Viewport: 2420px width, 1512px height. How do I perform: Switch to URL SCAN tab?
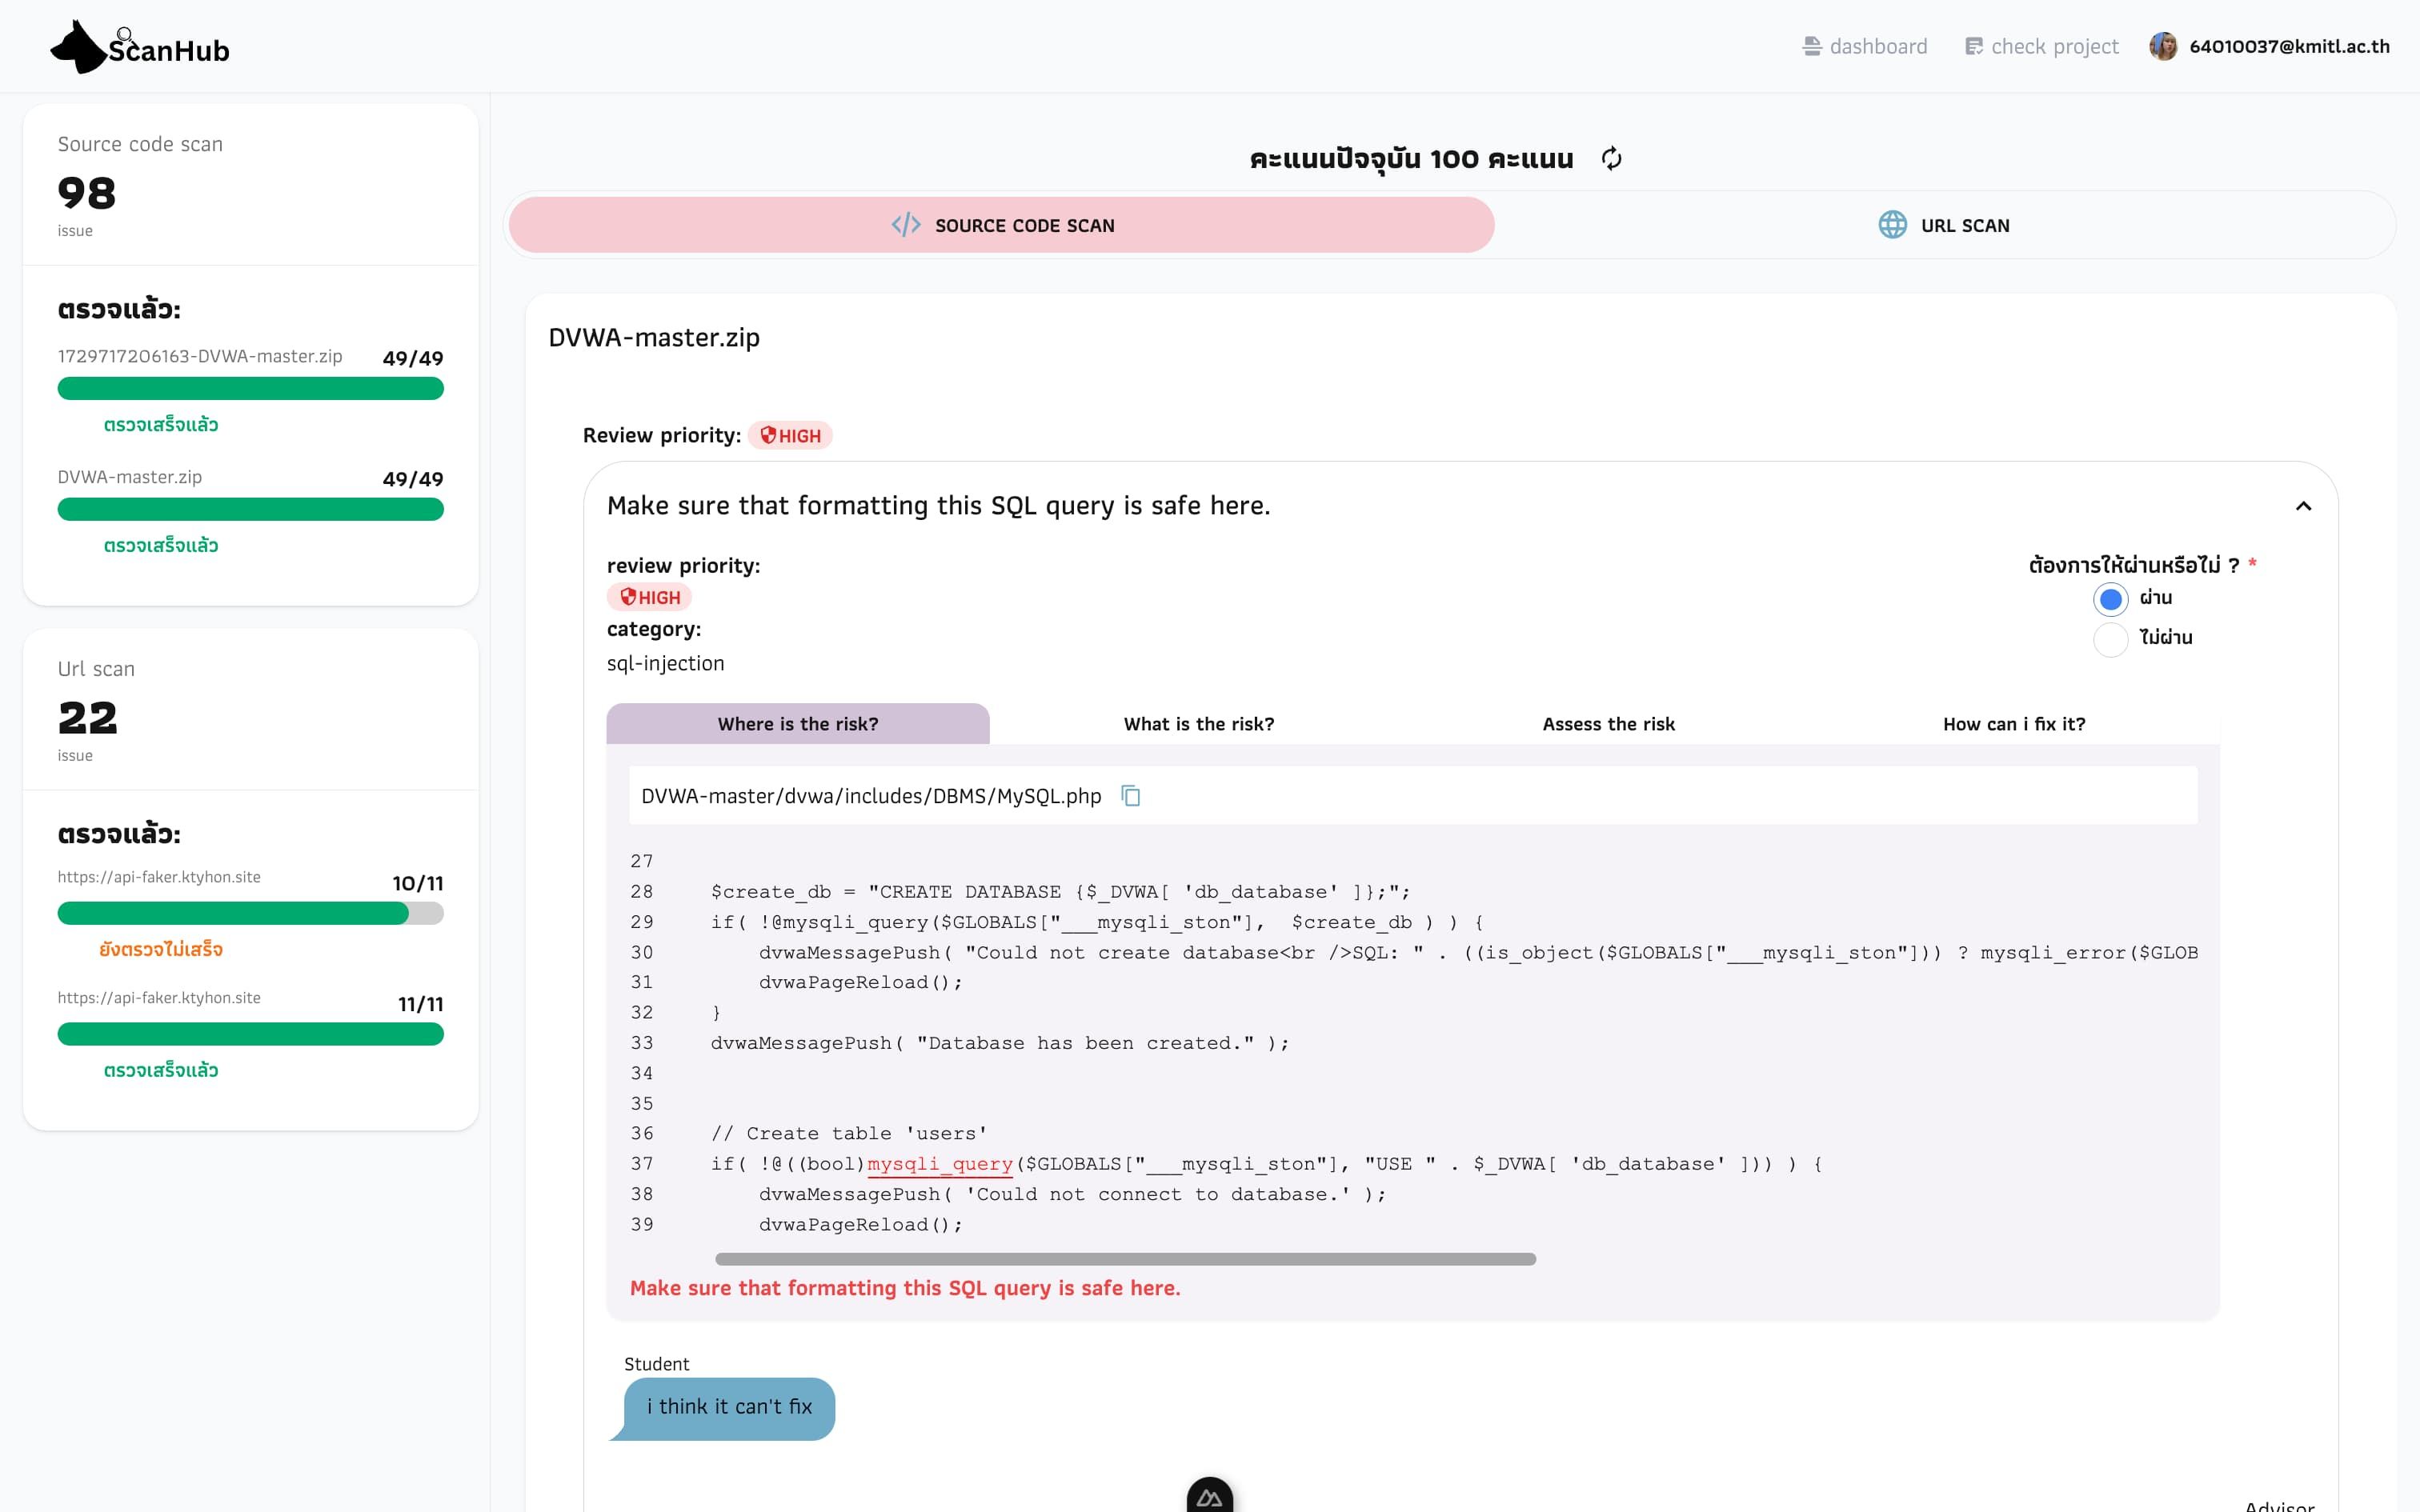pyautogui.click(x=1944, y=225)
